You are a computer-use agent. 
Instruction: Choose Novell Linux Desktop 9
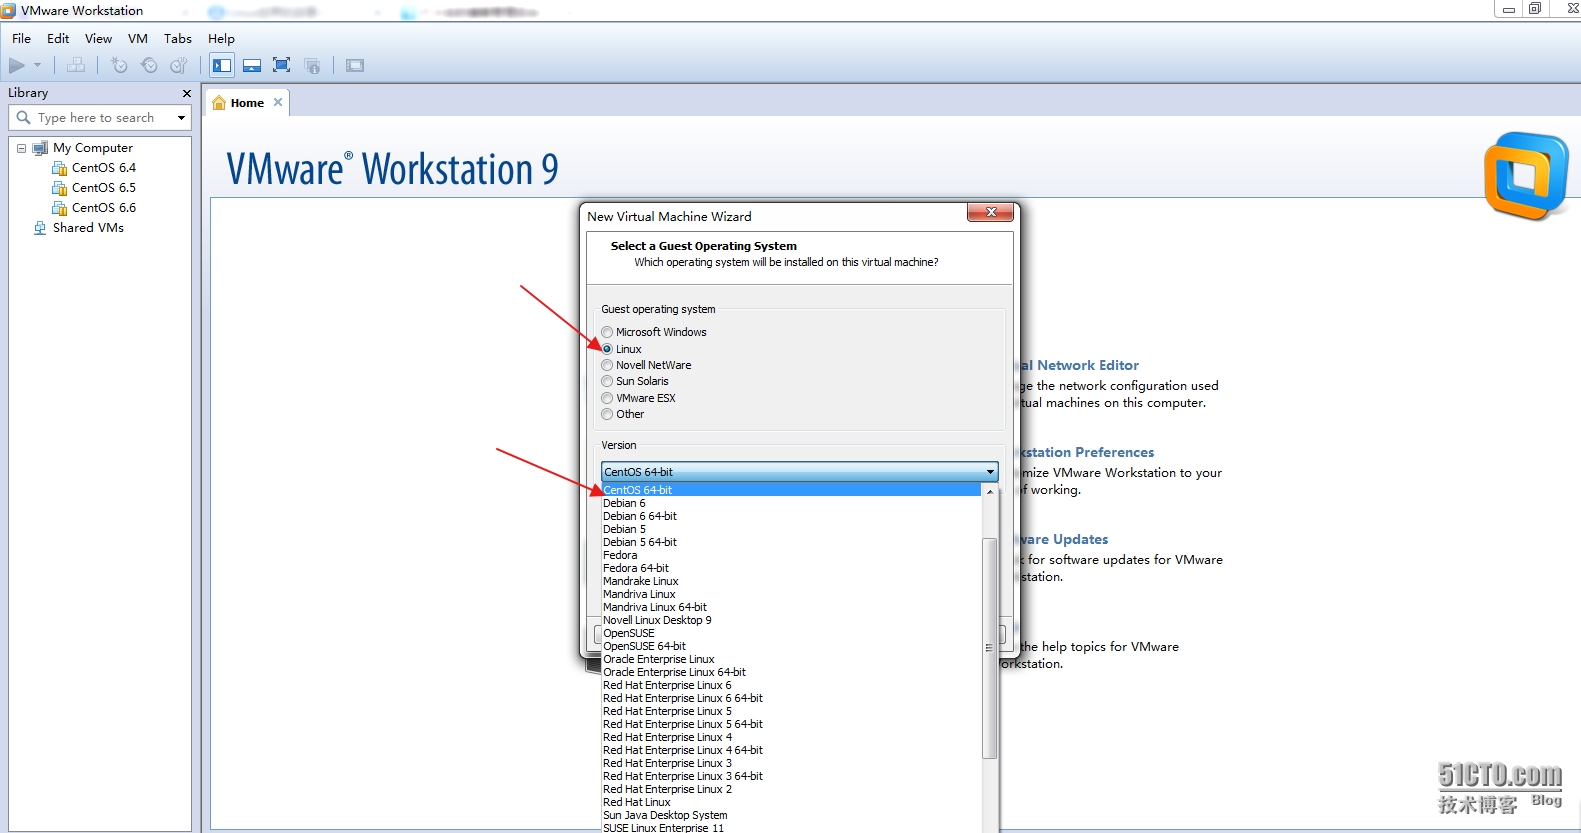tap(791, 620)
